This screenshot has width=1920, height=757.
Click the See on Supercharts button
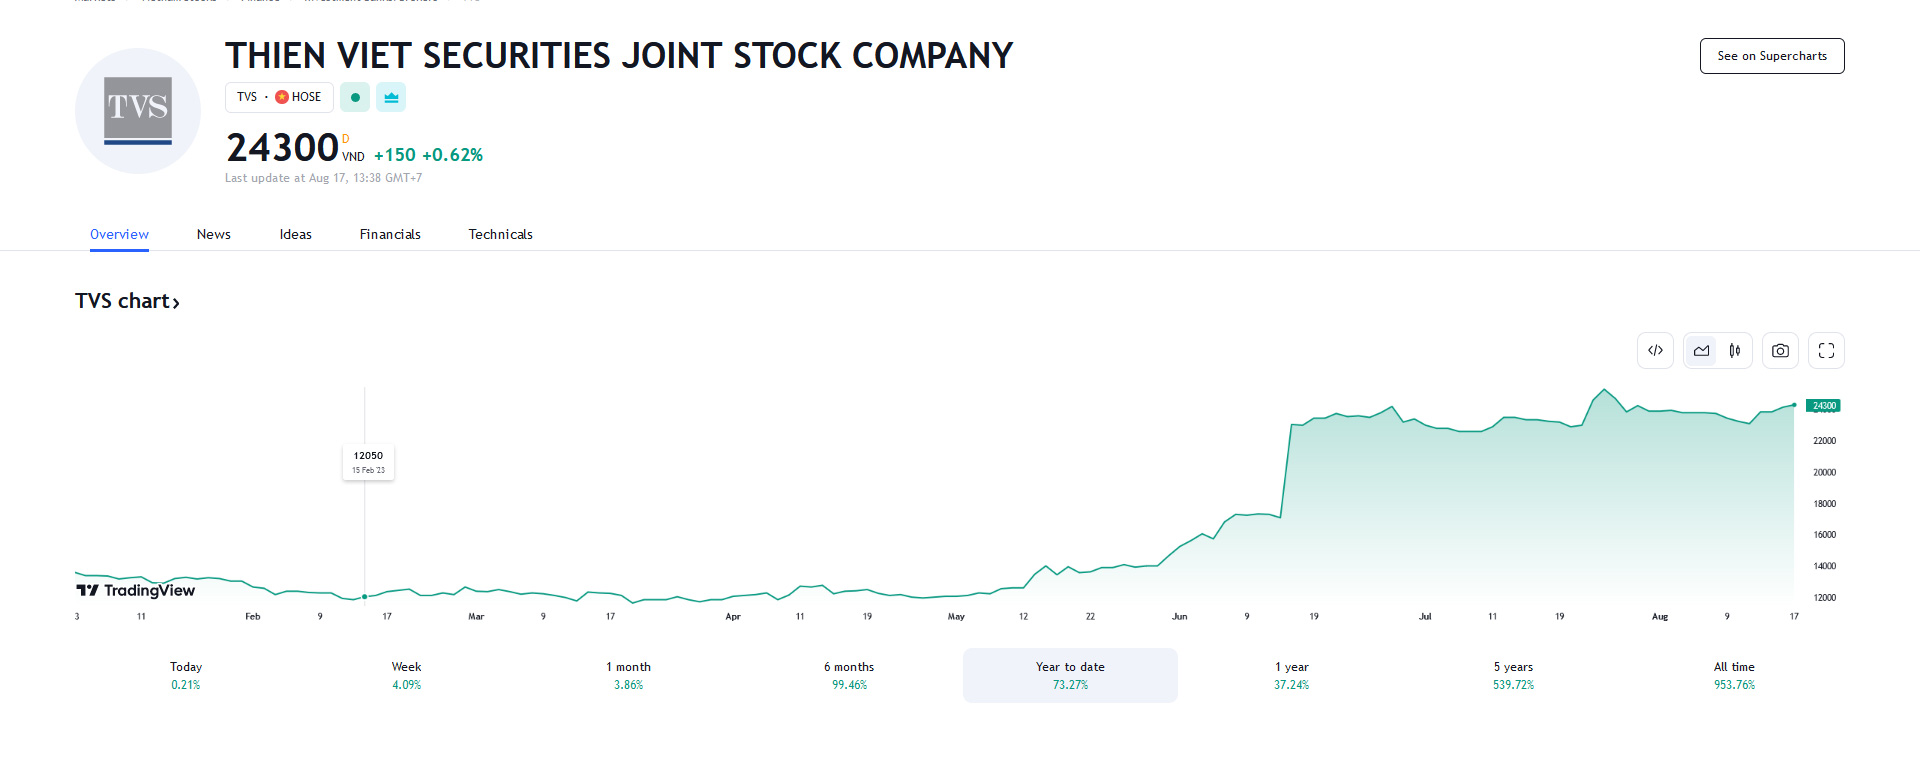coord(1771,56)
